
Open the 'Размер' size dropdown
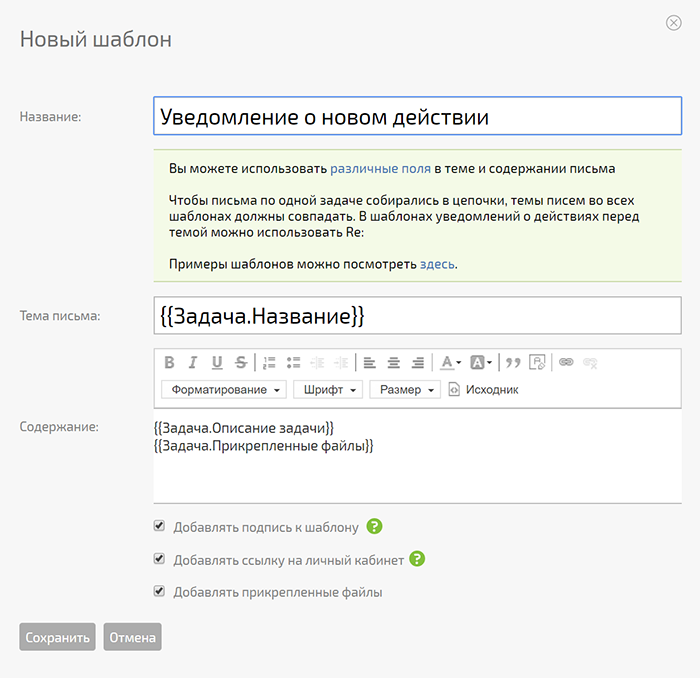(x=405, y=389)
